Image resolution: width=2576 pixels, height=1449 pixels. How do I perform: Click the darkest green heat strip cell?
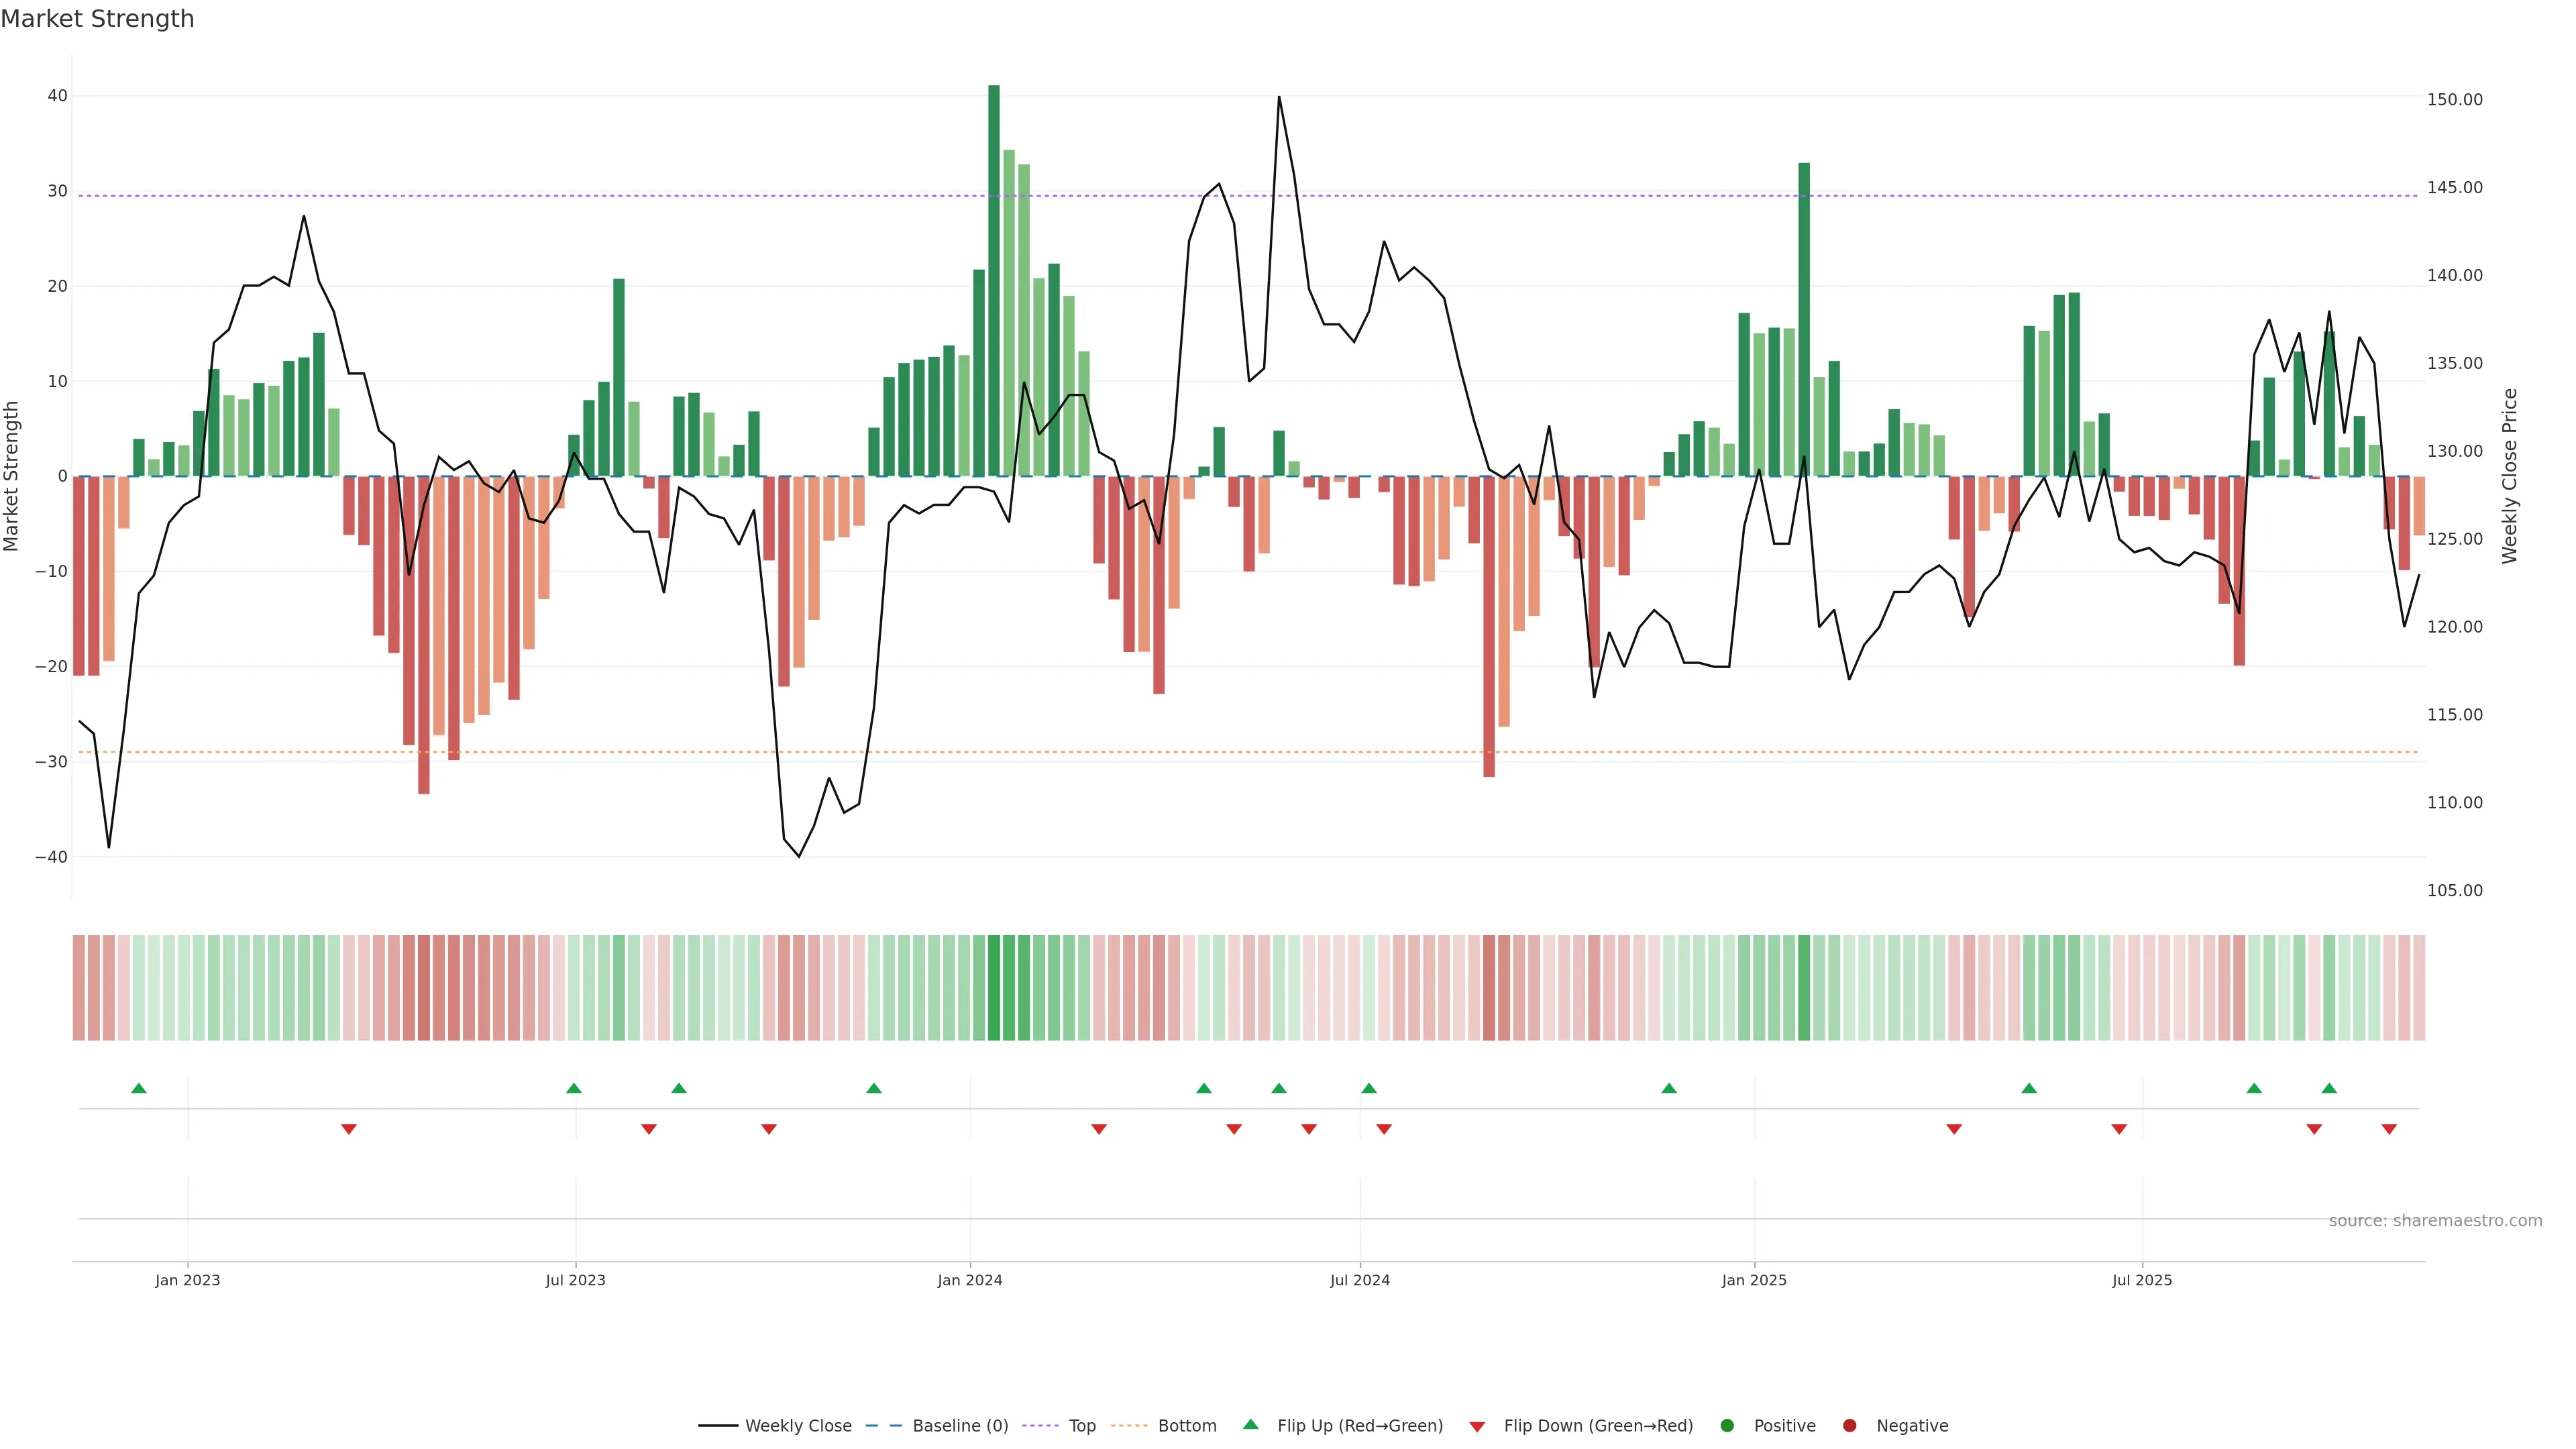[994, 988]
